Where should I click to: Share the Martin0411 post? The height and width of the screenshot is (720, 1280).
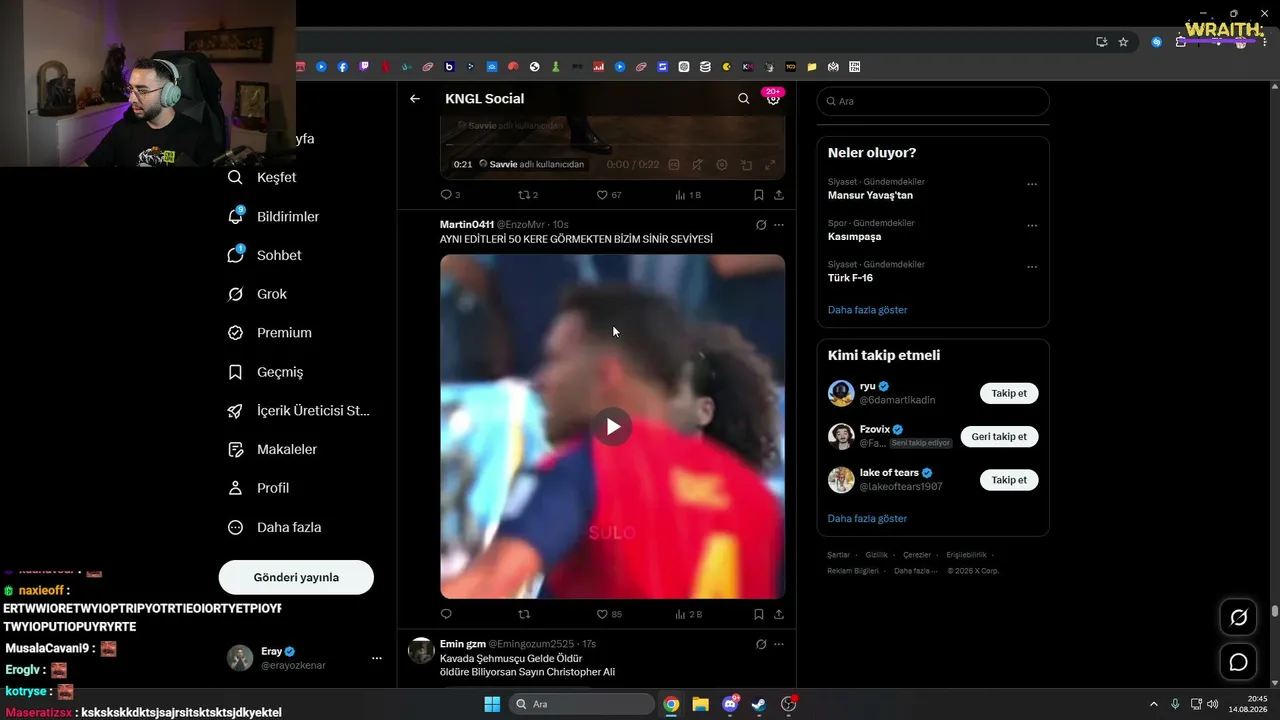779,614
